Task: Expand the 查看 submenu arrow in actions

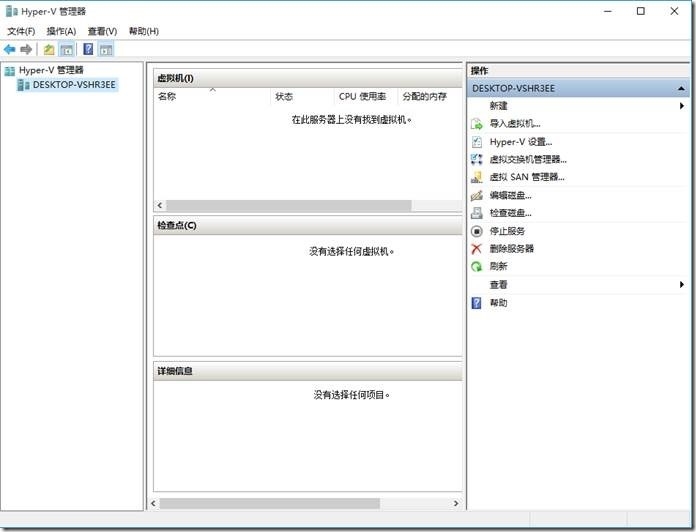Action: 682,285
